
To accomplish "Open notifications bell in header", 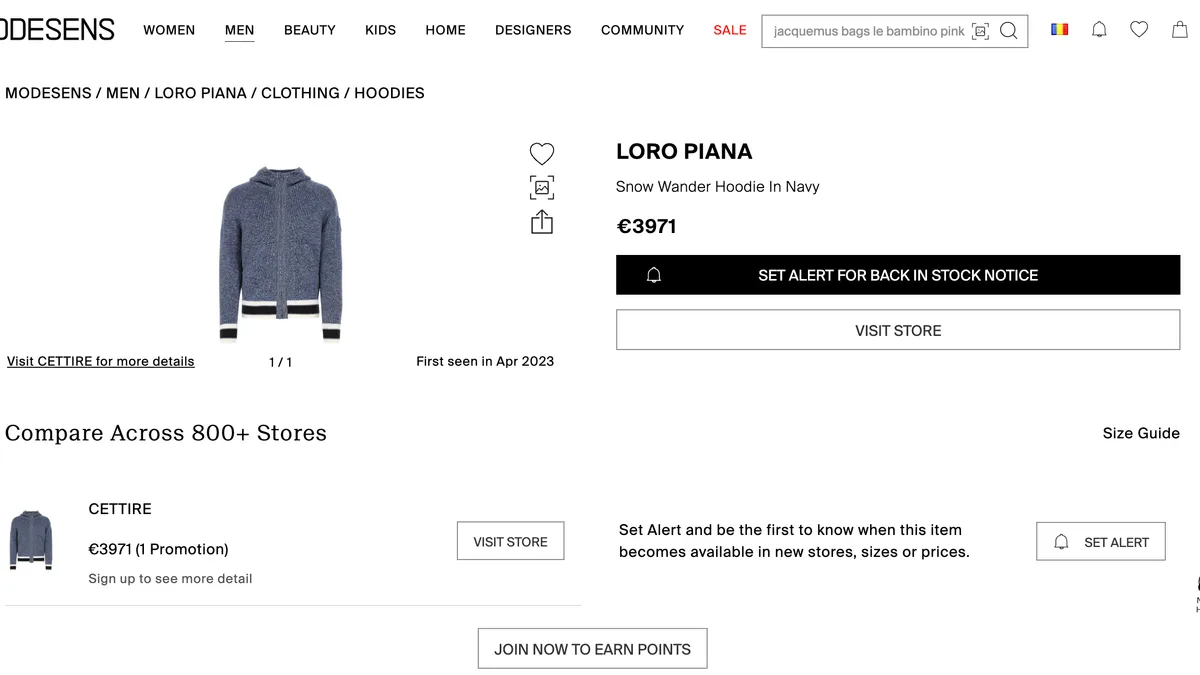I will (1099, 30).
